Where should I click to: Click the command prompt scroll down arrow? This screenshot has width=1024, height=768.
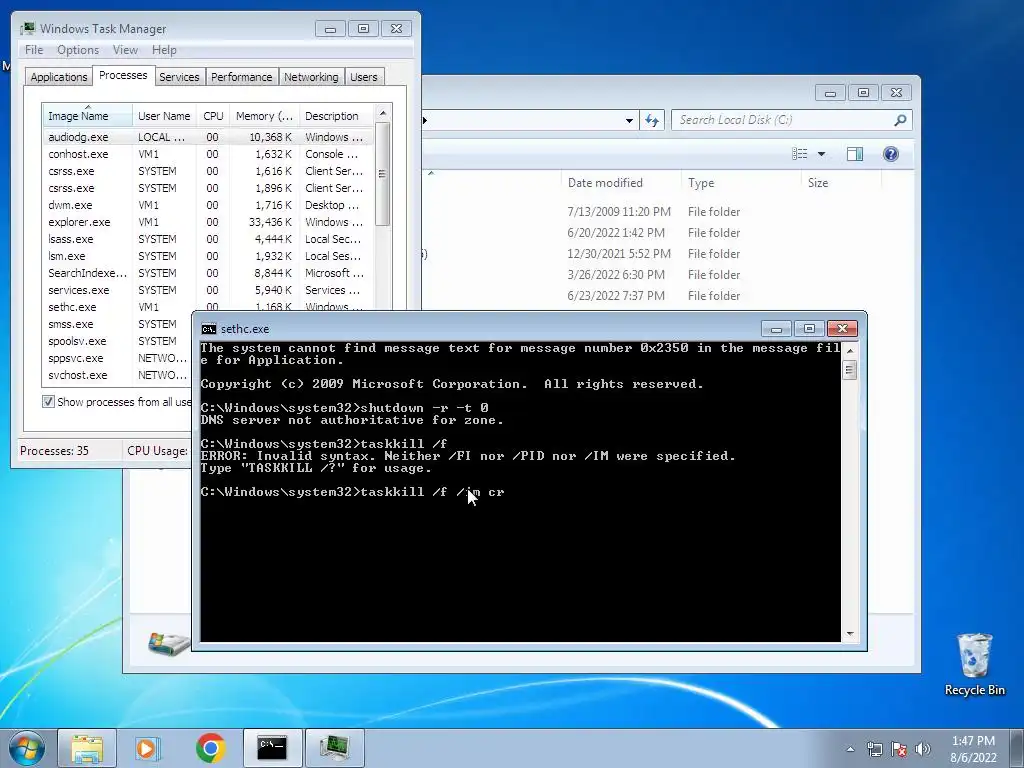(850, 633)
